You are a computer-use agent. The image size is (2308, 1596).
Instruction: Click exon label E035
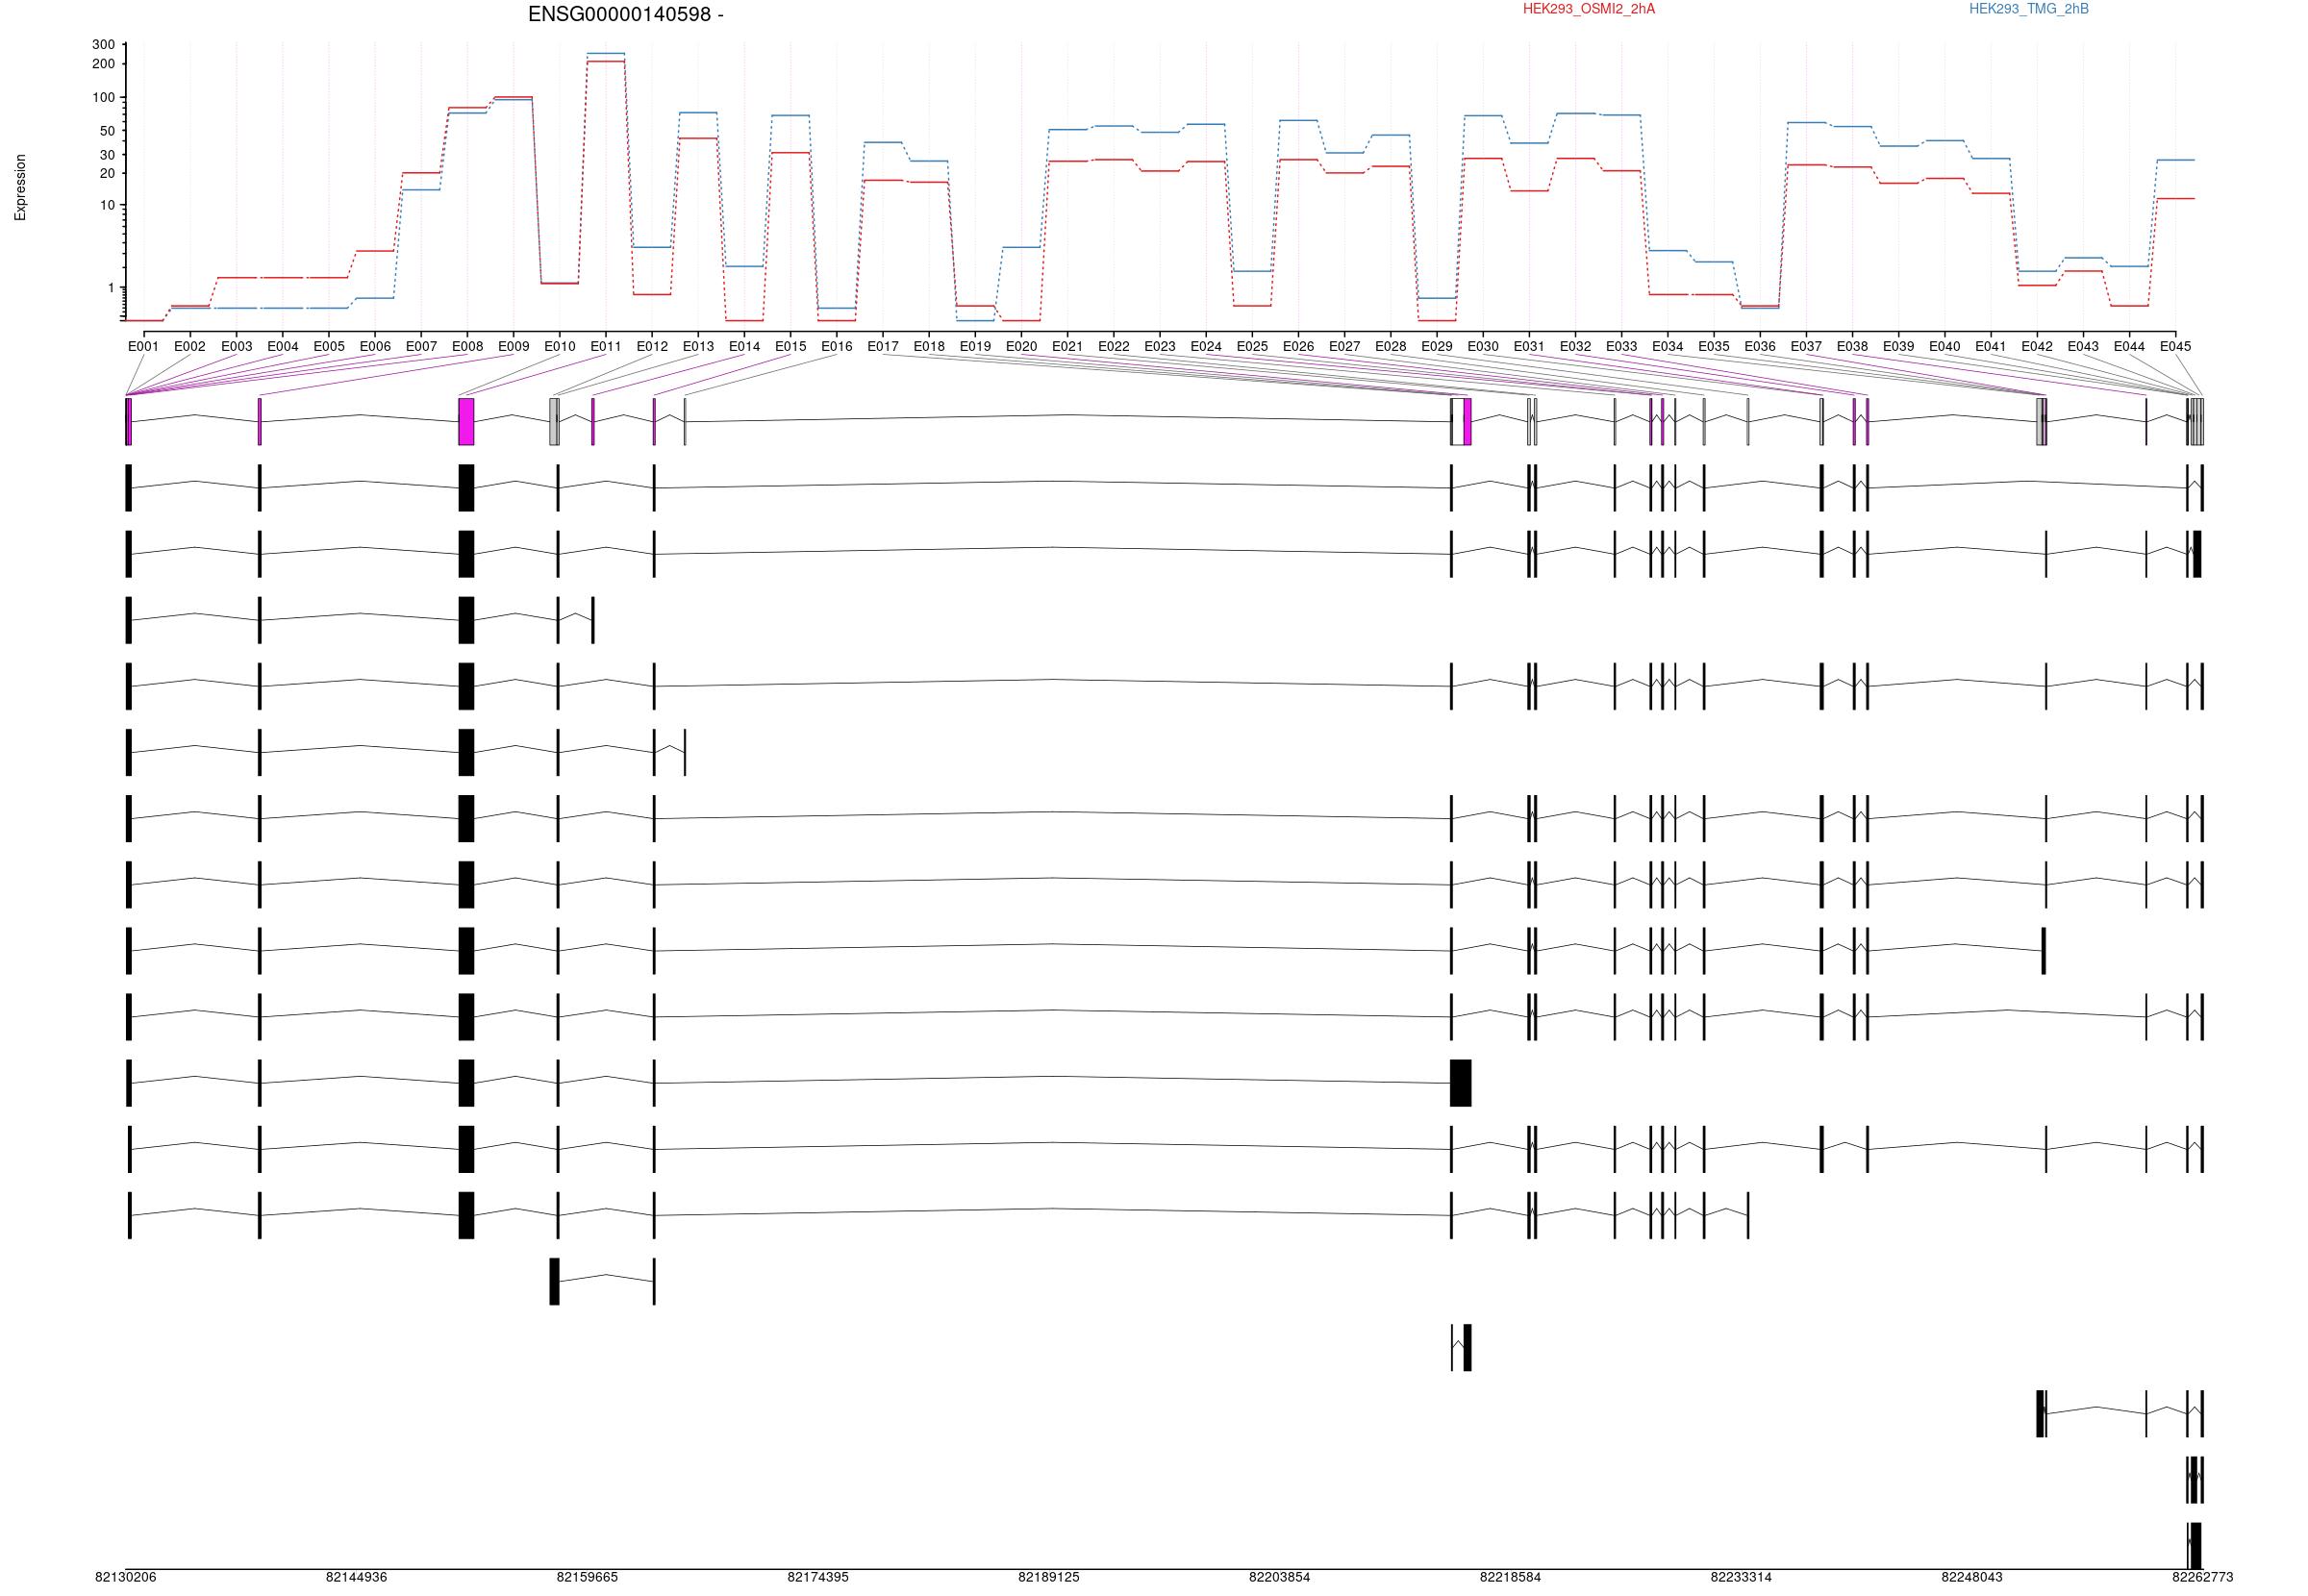click(x=1713, y=347)
